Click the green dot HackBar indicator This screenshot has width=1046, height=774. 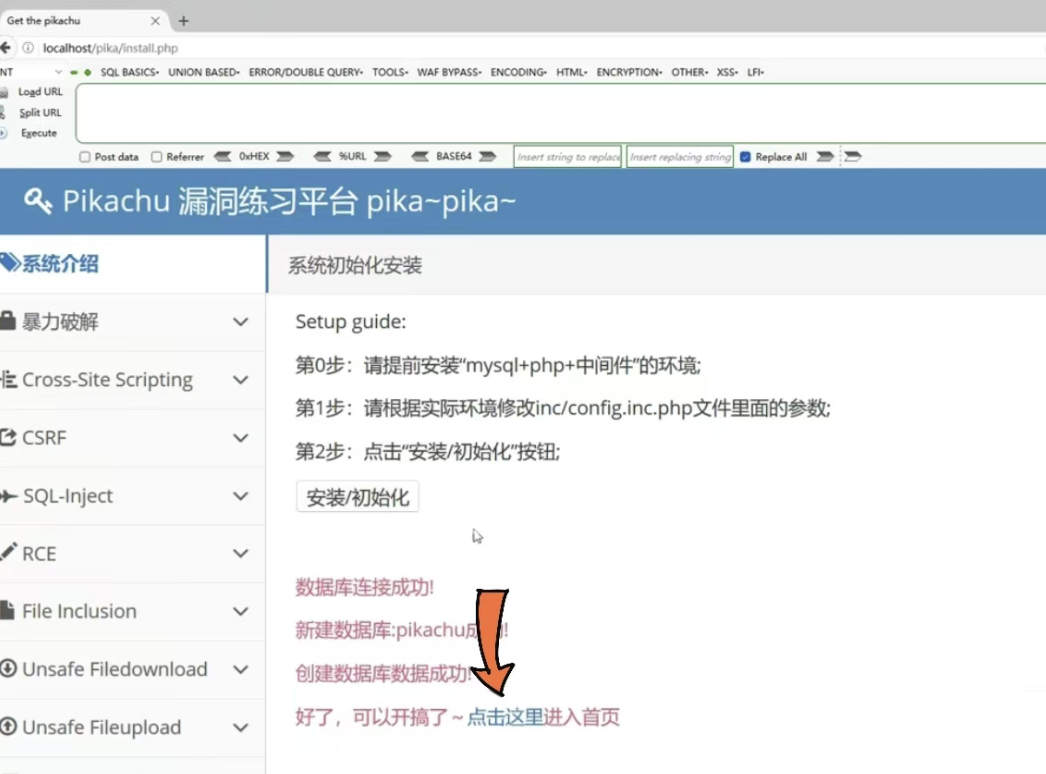[87, 72]
